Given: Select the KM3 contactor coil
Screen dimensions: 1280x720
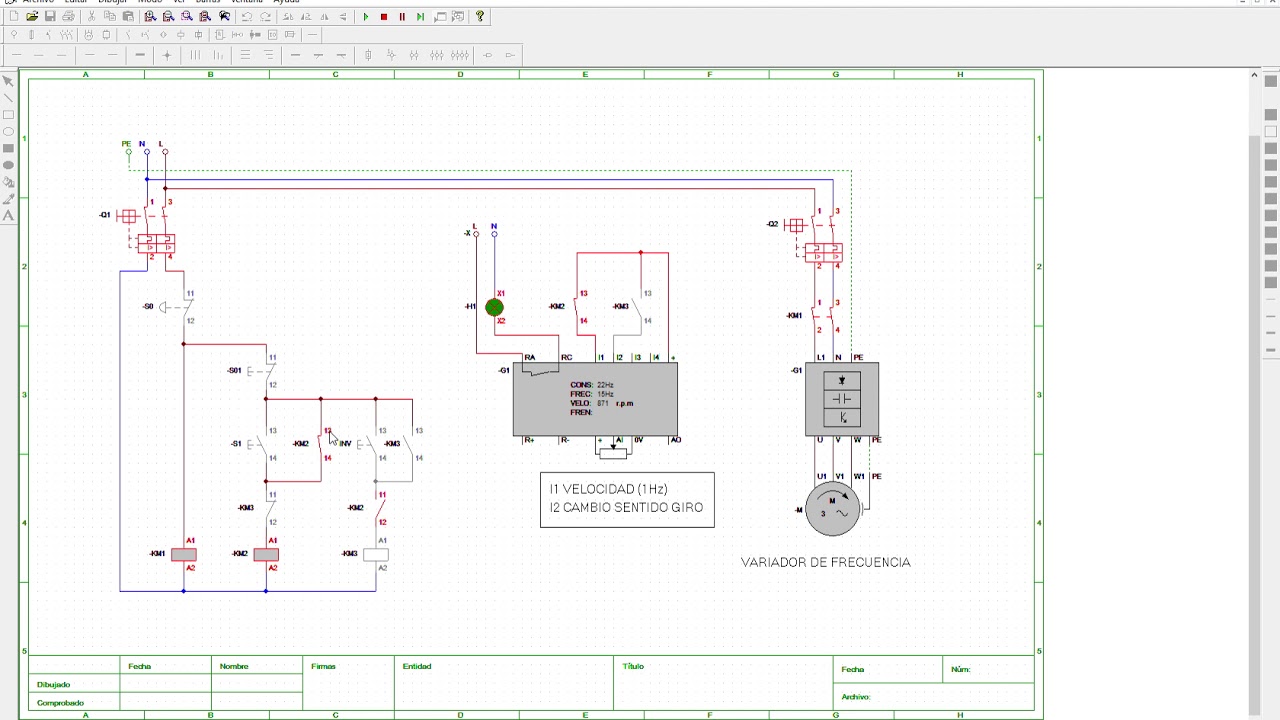Looking at the screenshot, I should click(375, 555).
